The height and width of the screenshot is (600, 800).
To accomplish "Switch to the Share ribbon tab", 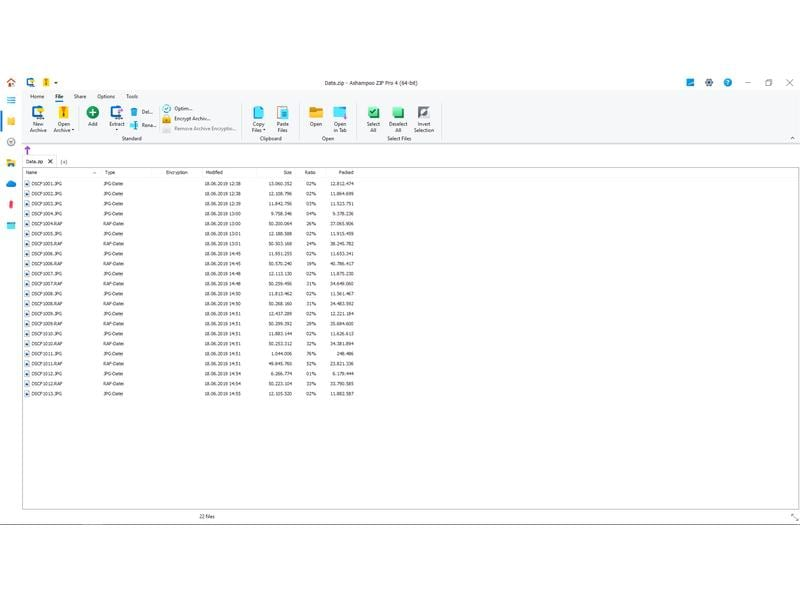I will (x=80, y=96).
